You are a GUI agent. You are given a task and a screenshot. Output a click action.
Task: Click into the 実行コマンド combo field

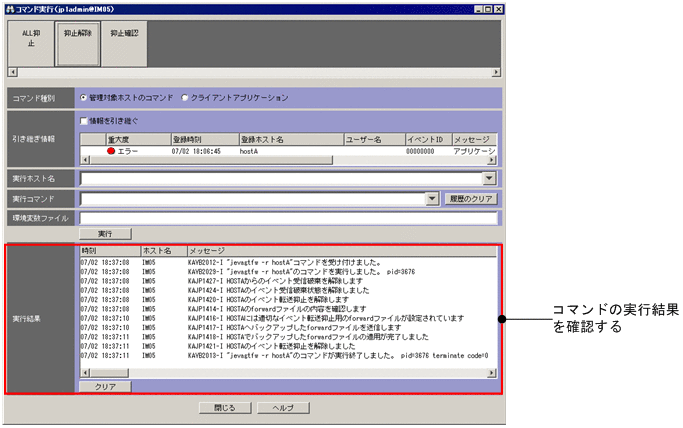[x=253, y=199]
